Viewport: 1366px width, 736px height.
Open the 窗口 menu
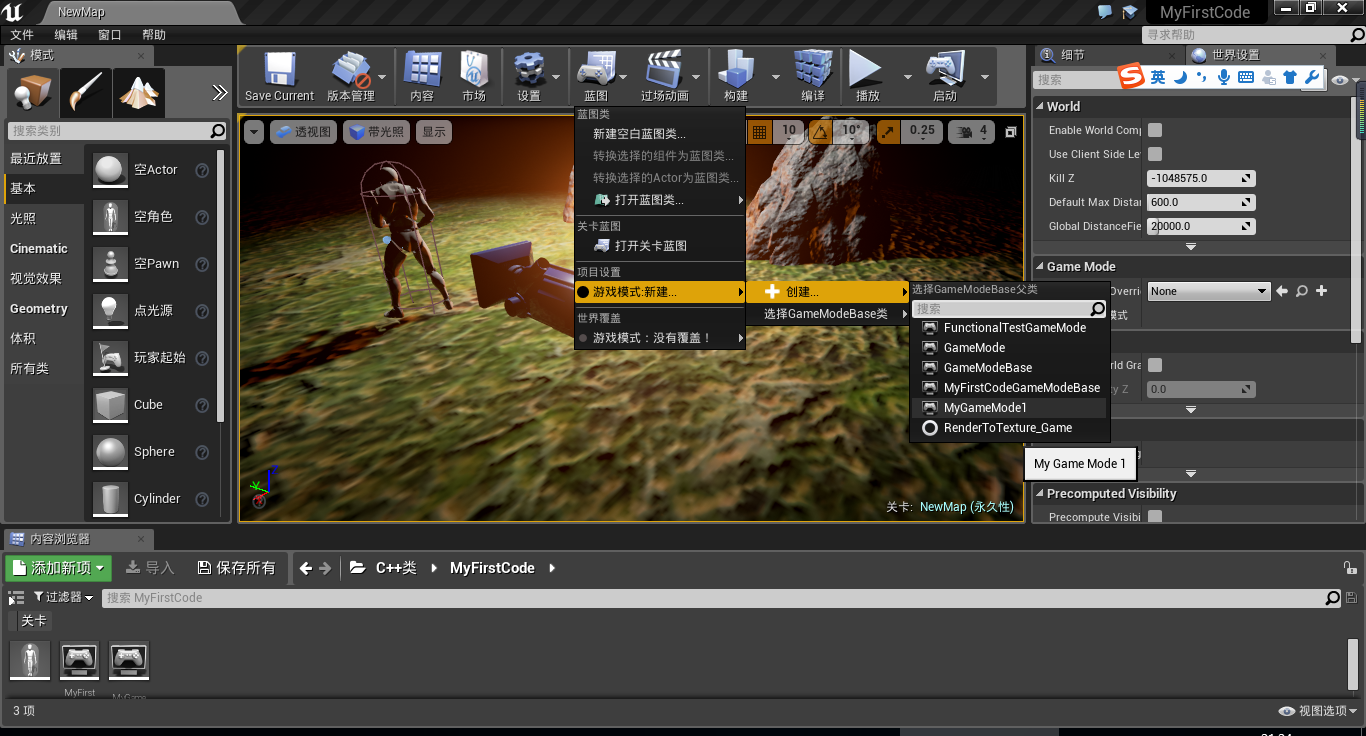tap(110, 35)
